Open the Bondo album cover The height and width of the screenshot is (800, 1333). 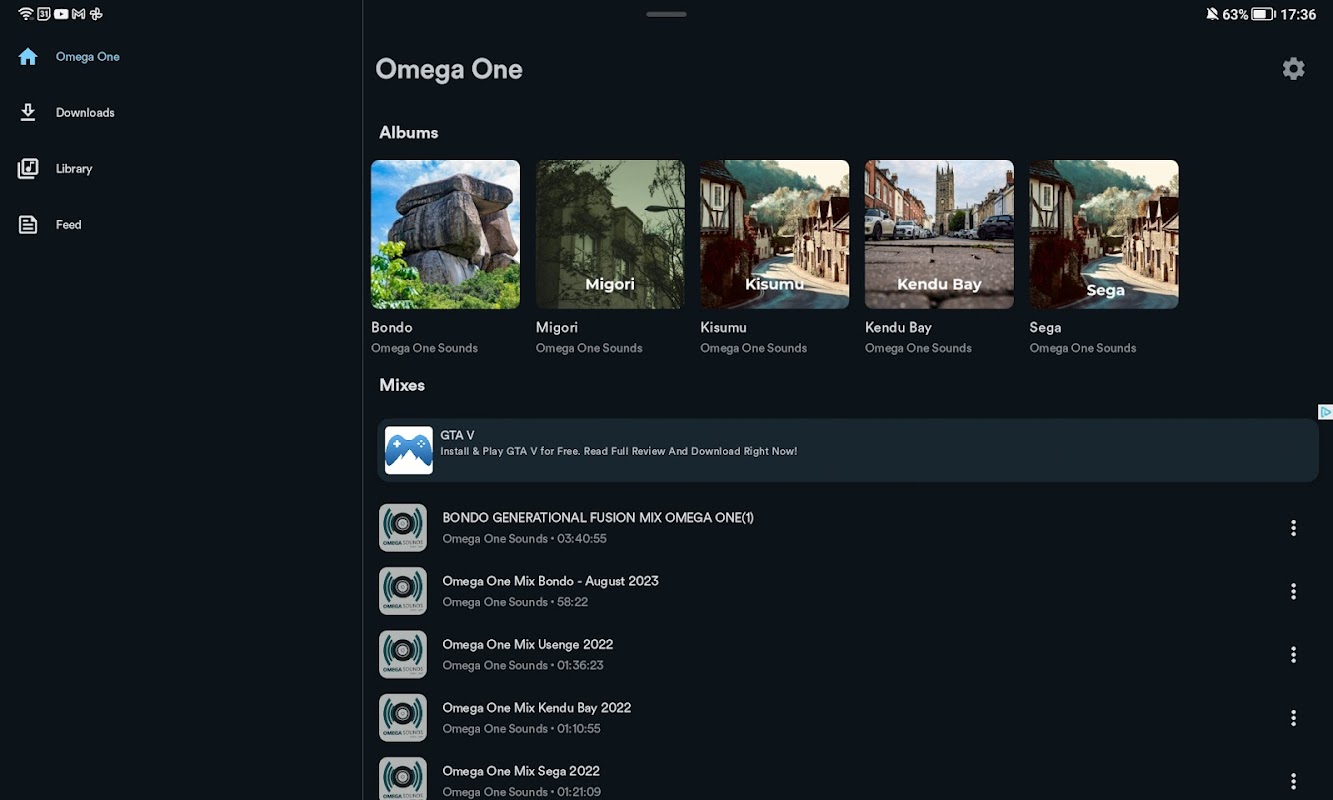(x=445, y=234)
